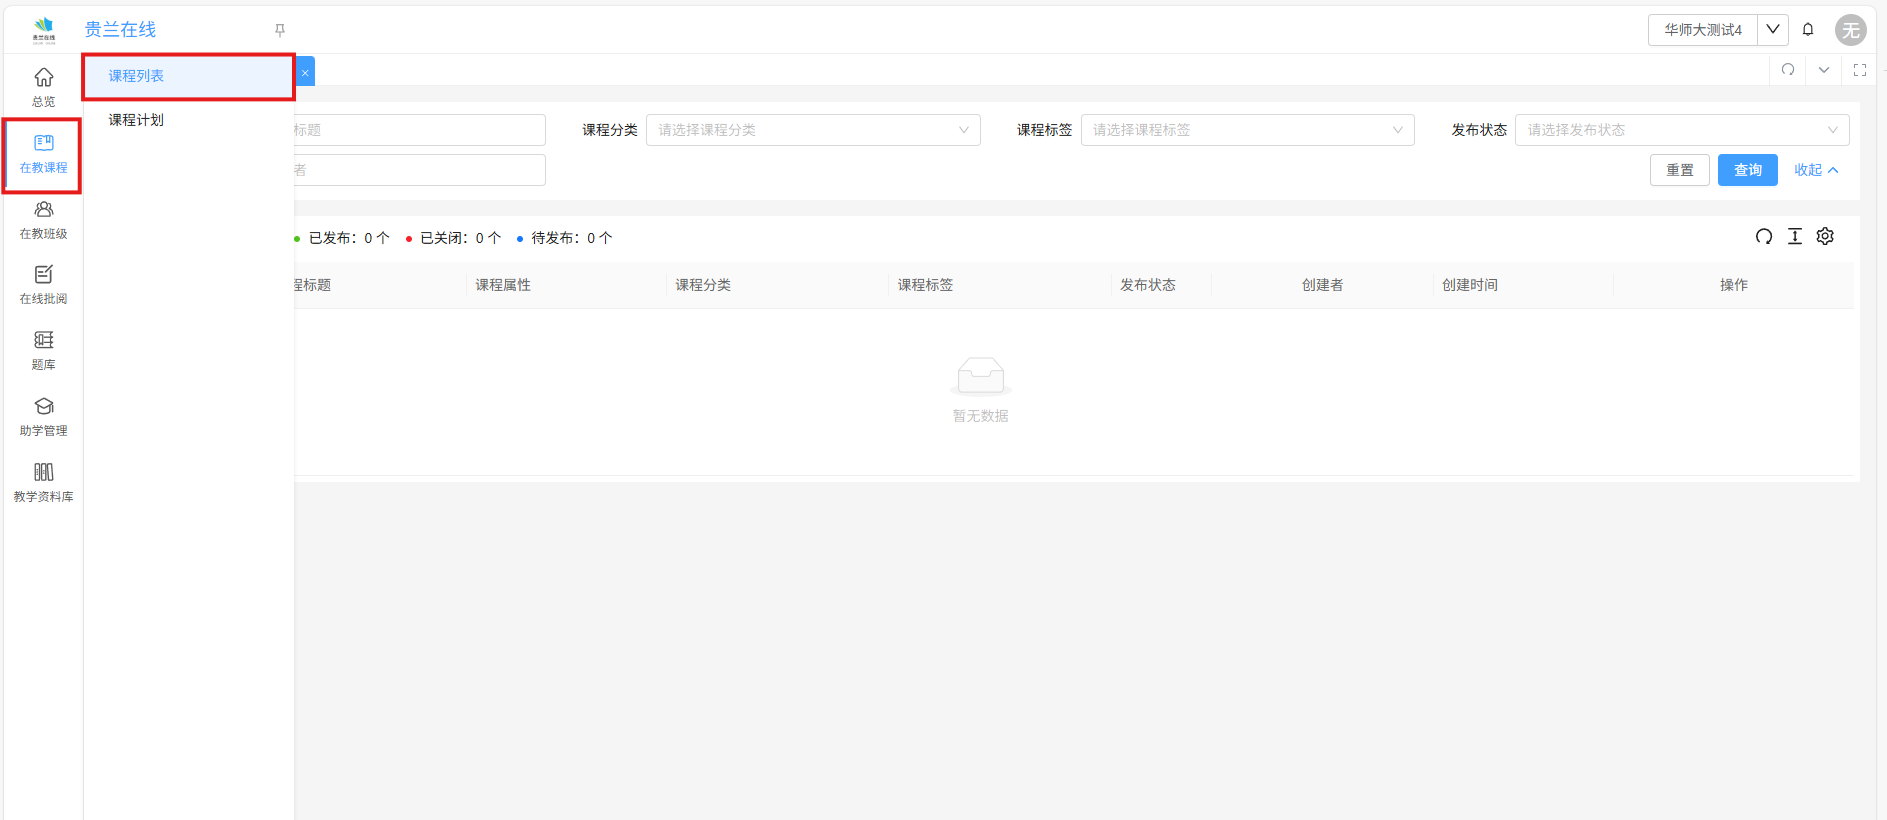This screenshot has height=820, width=1887.
Task: Open 助学管理 sidebar icon
Action: point(43,416)
